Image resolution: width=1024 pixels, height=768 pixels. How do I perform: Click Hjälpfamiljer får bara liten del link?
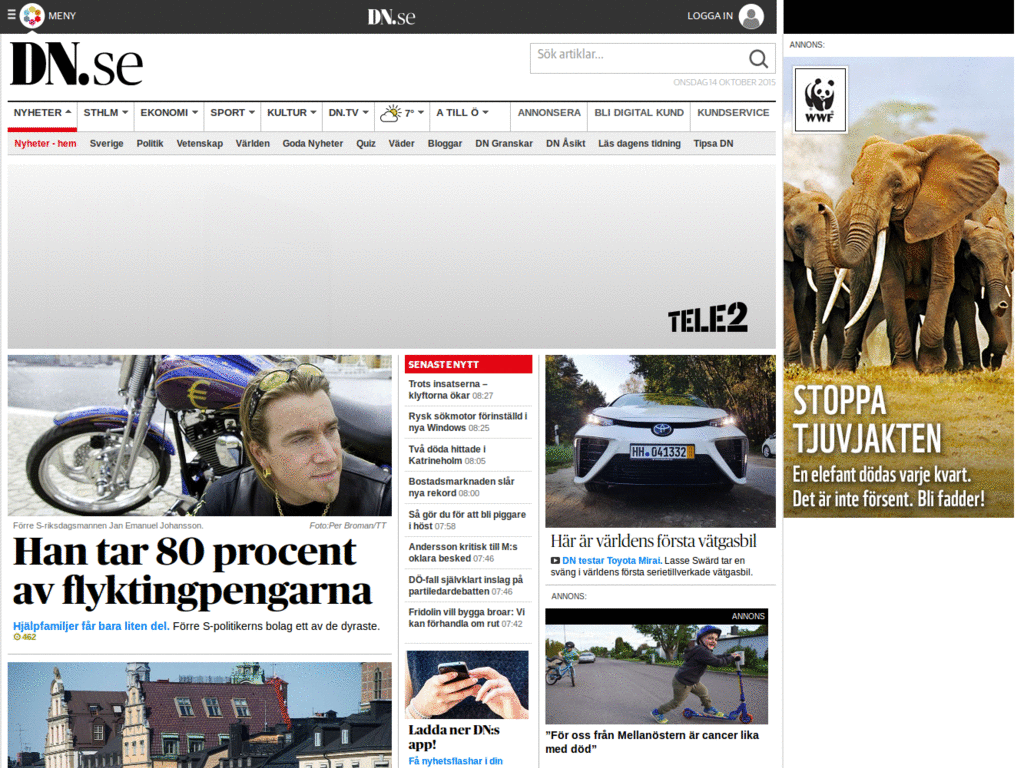[91, 626]
